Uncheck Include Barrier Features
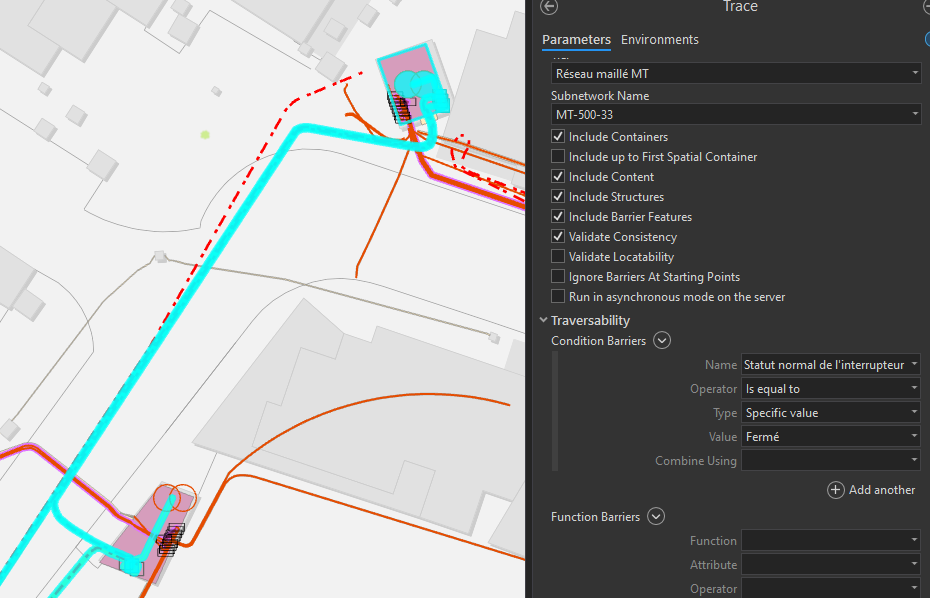The height and width of the screenshot is (598, 930). tap(557, 216)
